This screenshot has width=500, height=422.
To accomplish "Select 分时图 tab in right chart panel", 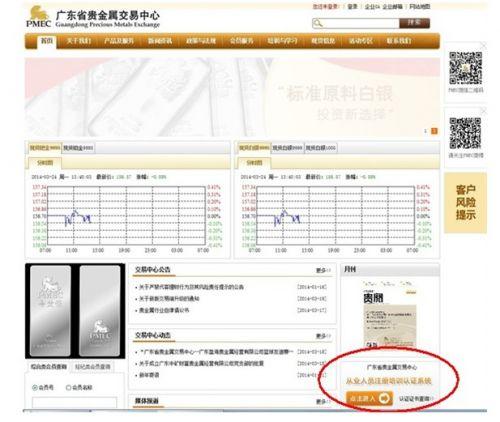I will click(254, 163).
